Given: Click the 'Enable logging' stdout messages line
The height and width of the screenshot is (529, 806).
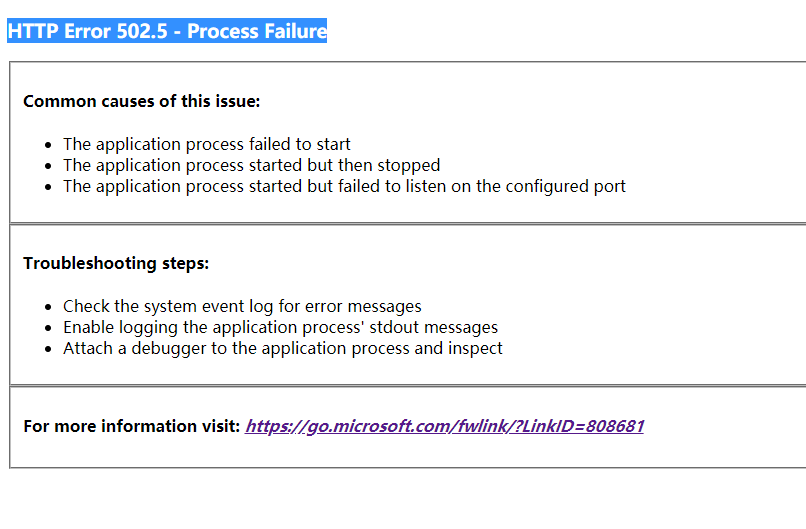Looking at the screenshot, I should pyautogui.click(x=280, y=327).
